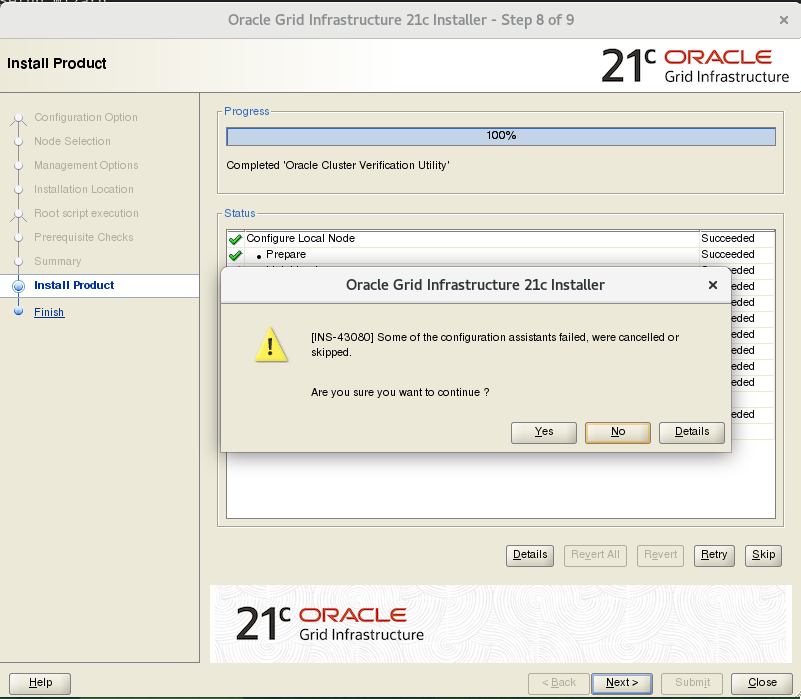Click Details button beside Revert All

530,555
